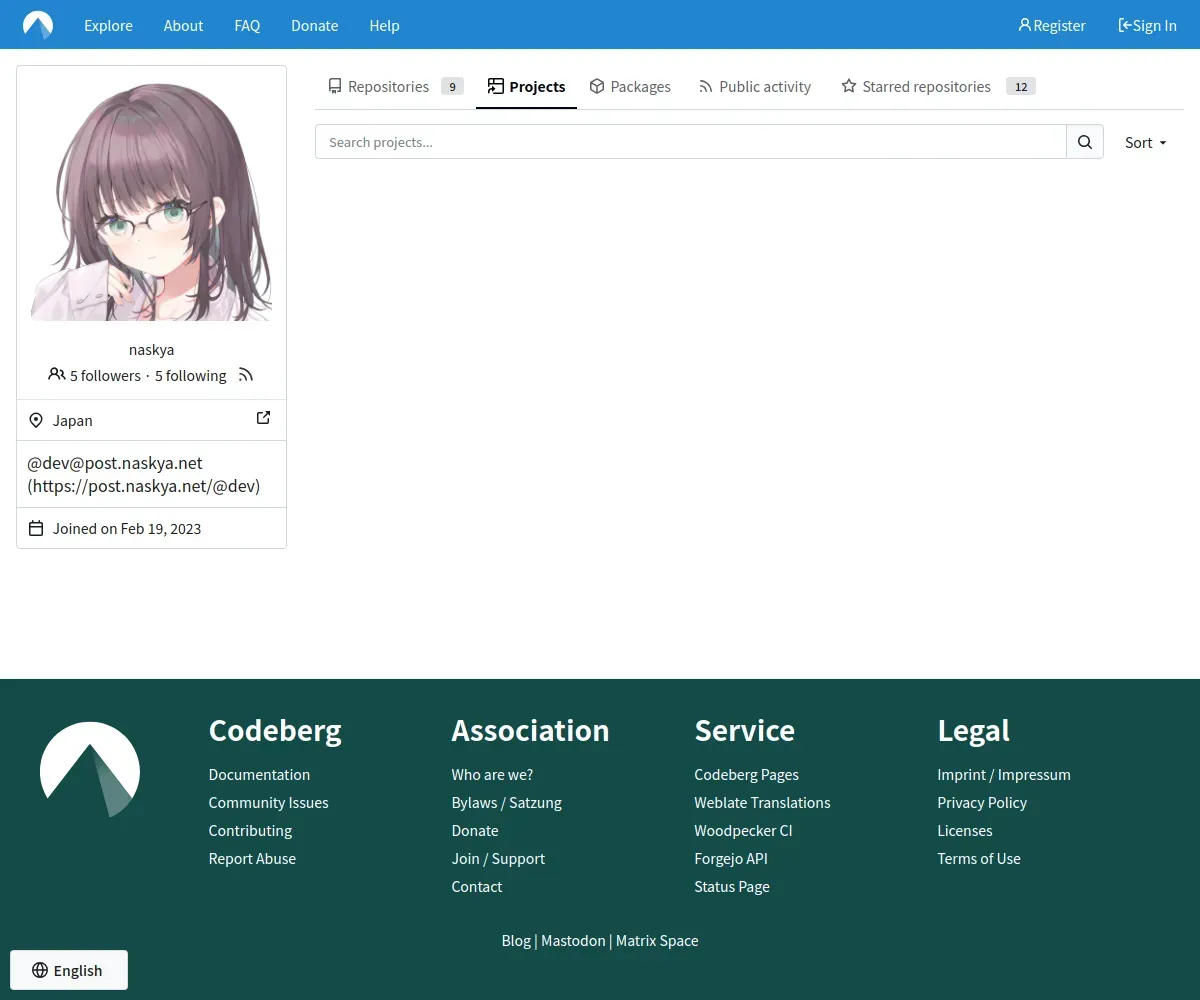1200x1000 pixels.
Task: Open Weblate Translations link
Action: click(762, 802)
